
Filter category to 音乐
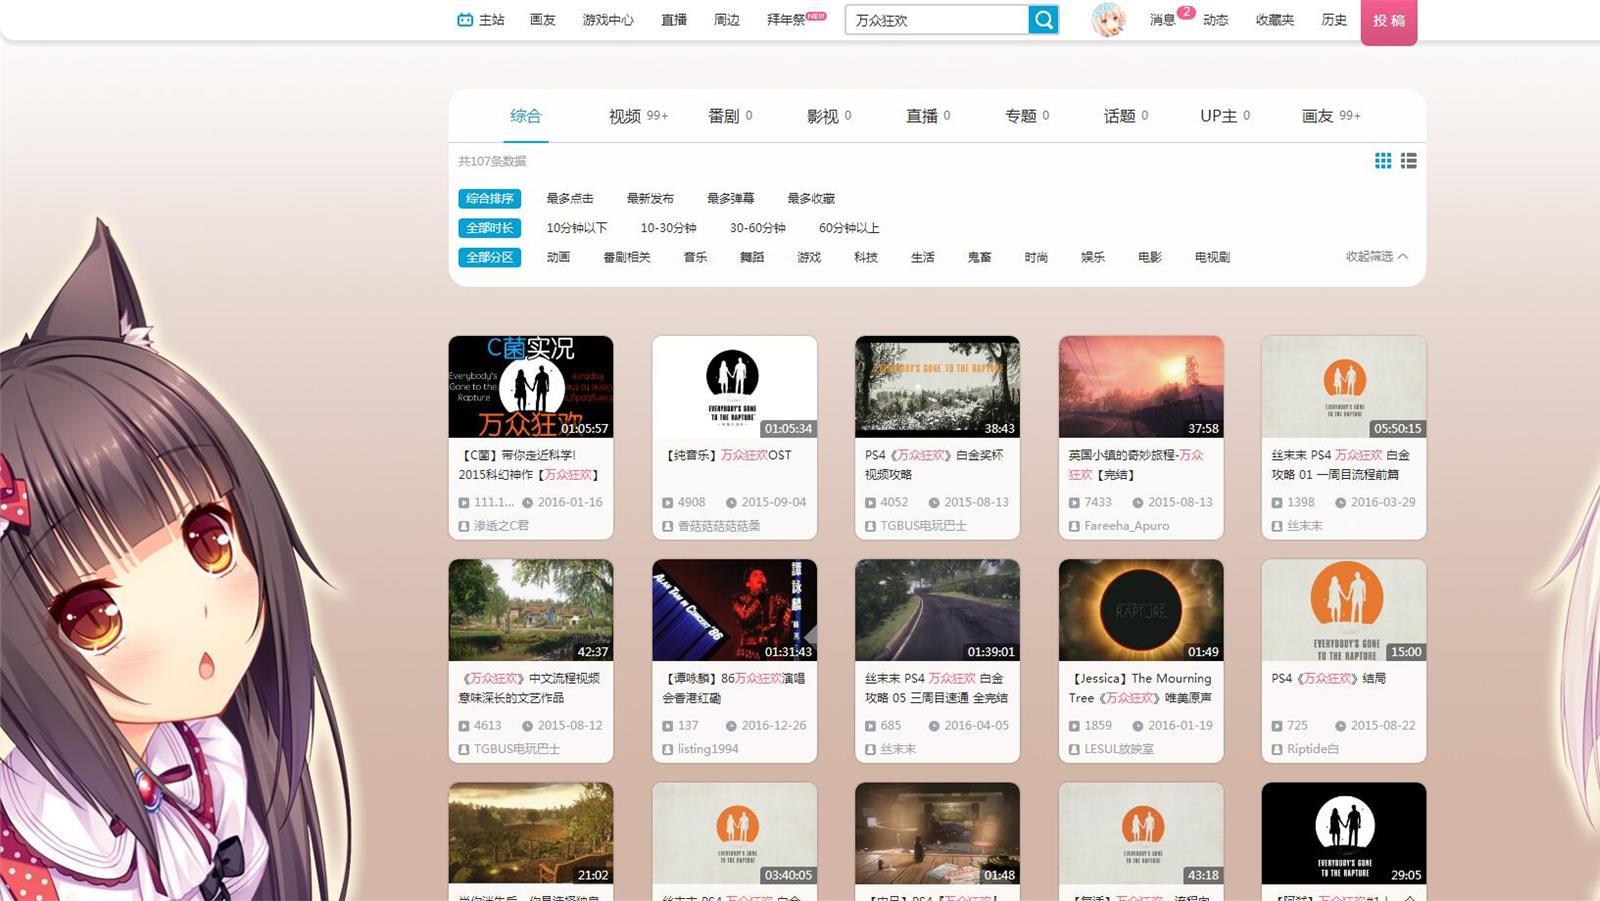click(x=695, y=257)
